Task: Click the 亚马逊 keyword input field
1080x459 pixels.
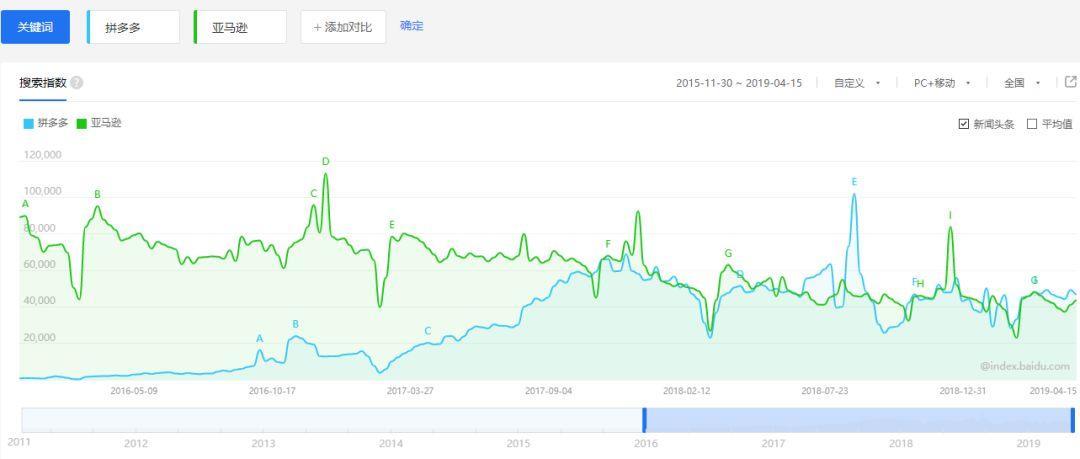Action: pyautogui.click(x=240, y=27)
